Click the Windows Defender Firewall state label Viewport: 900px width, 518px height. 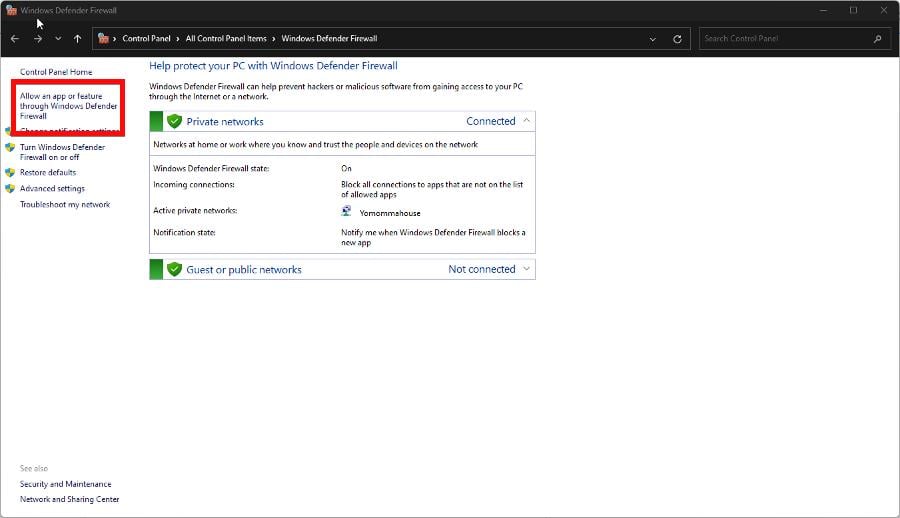click(x=211, y=168)
